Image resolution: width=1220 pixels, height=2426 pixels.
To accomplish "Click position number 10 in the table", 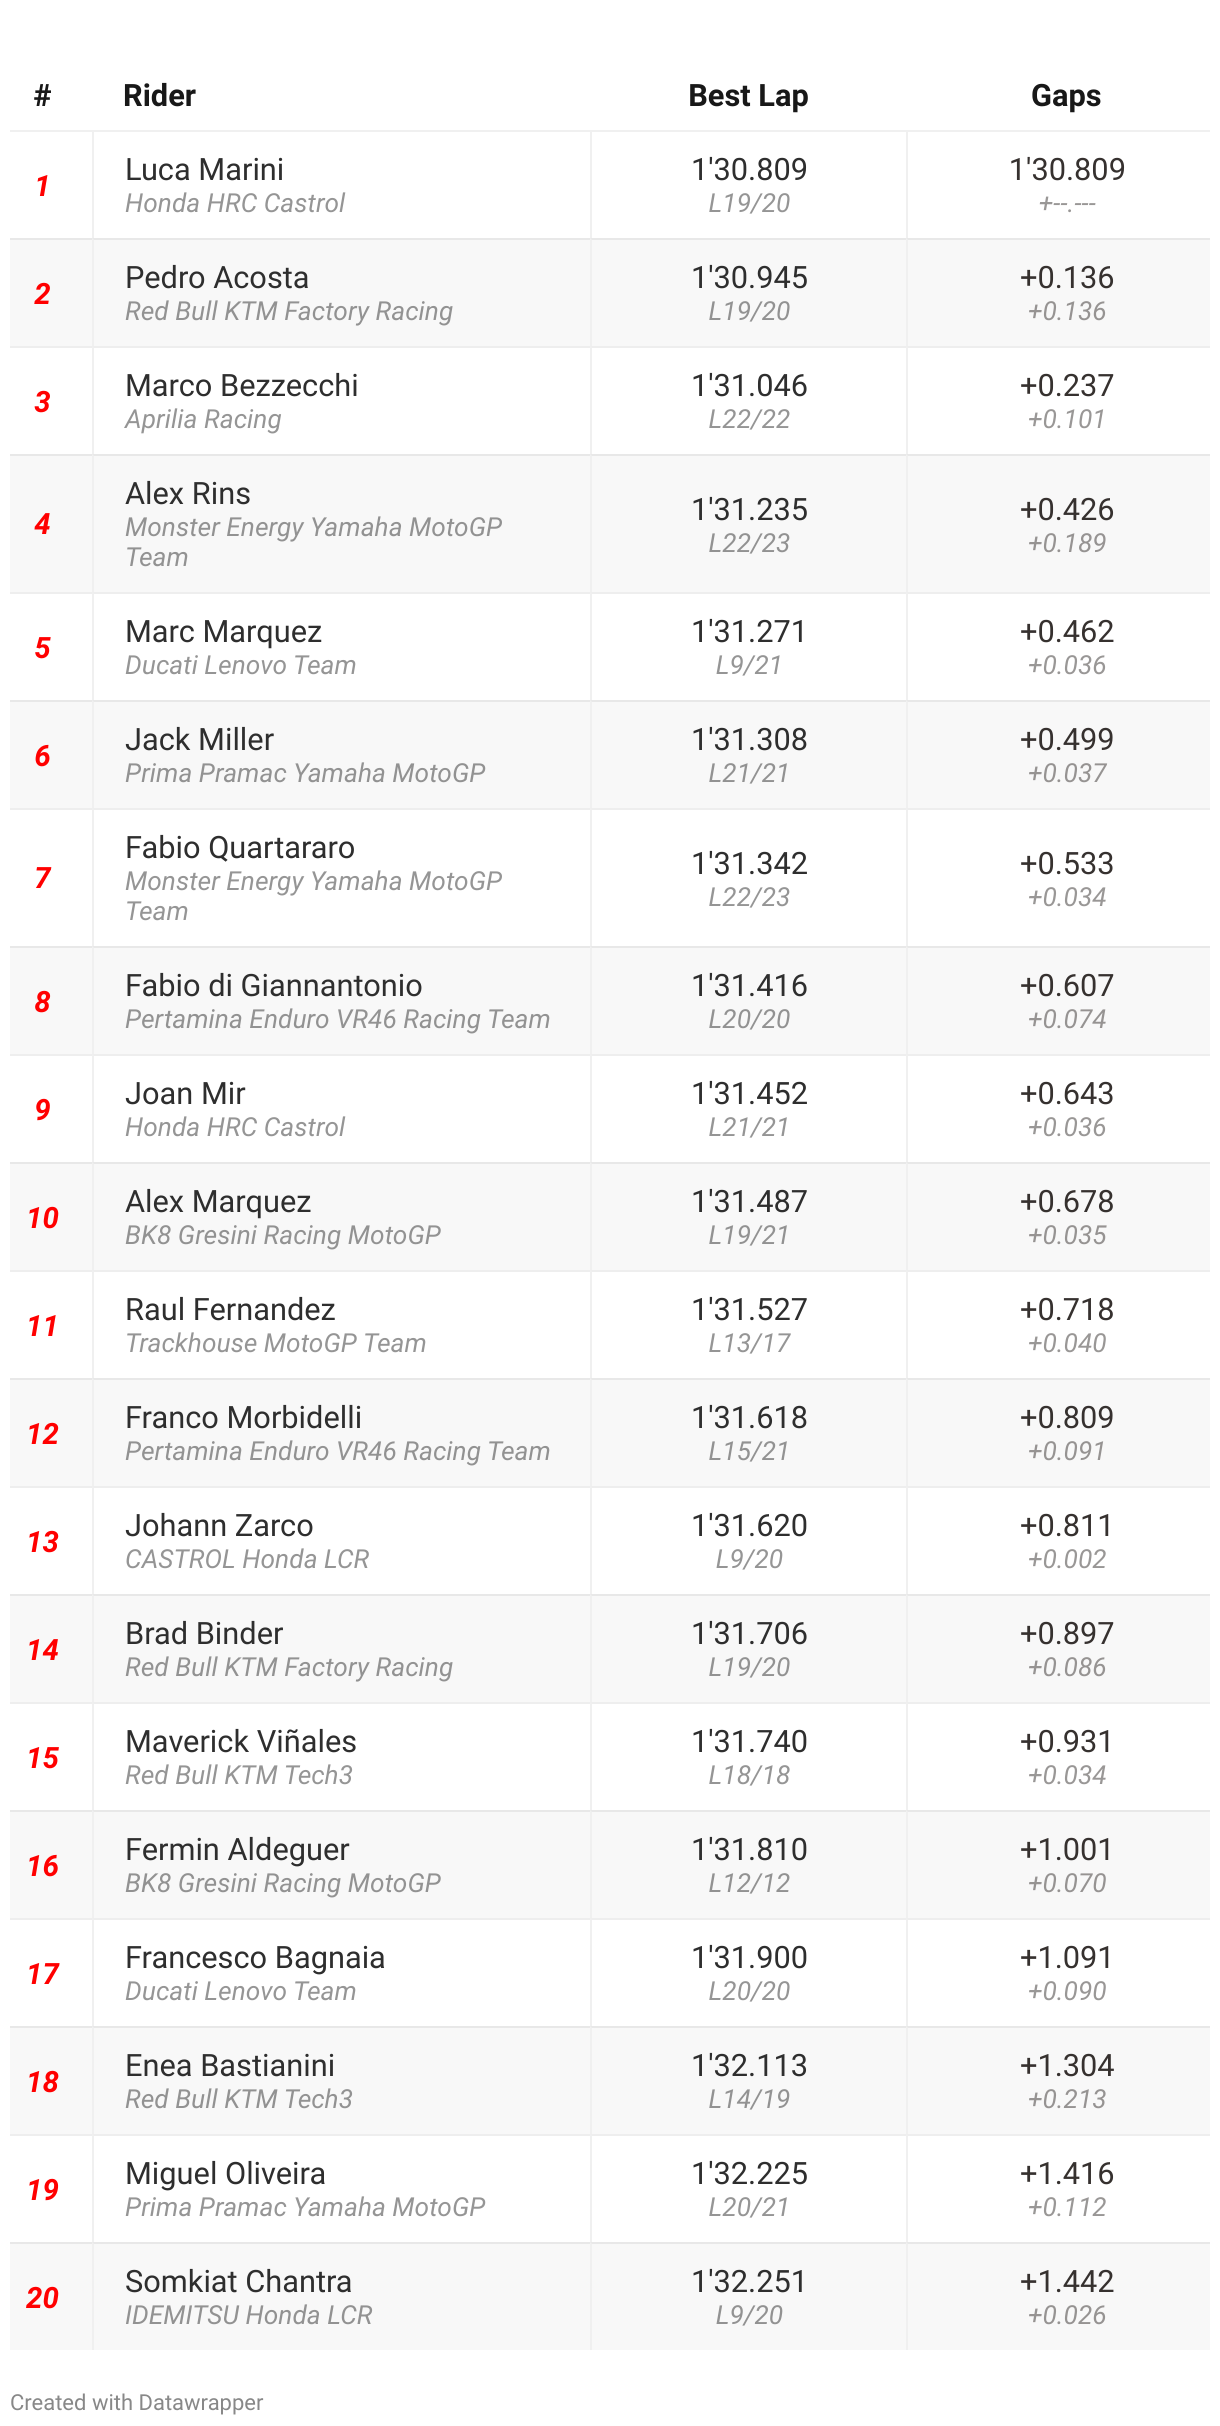I will (x=43, y=1218).
